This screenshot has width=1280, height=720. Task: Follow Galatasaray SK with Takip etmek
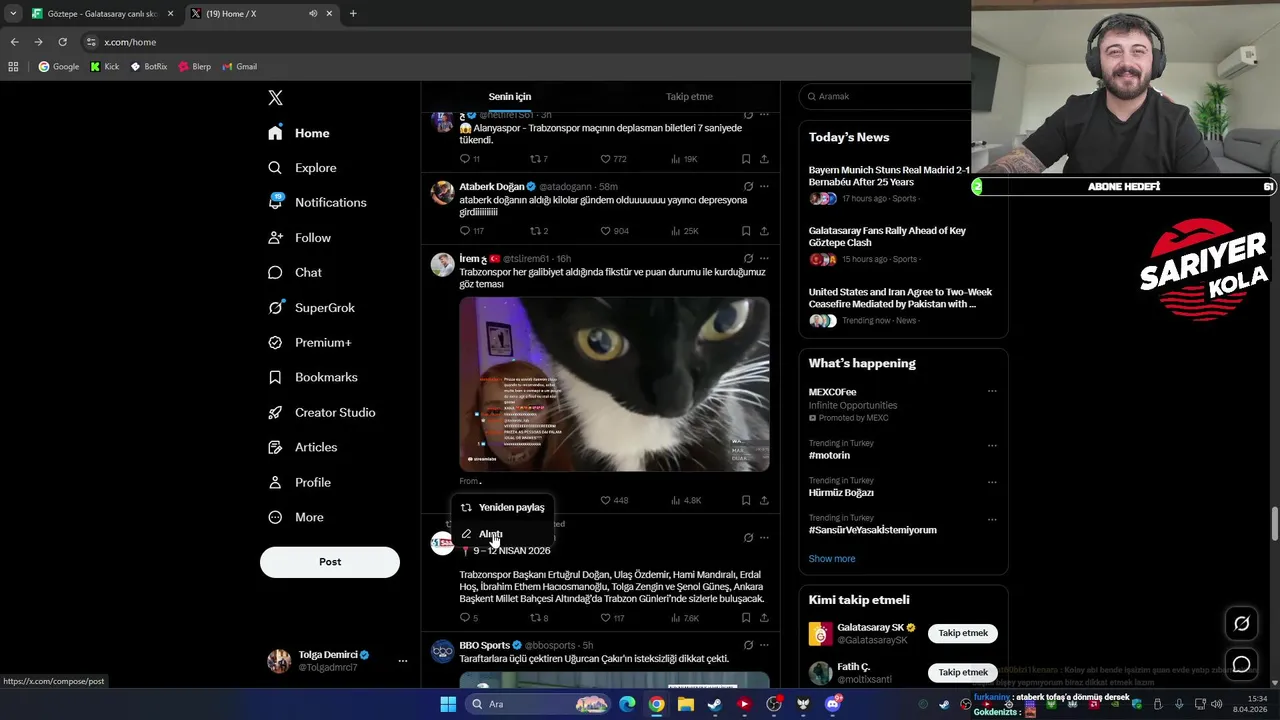[963, 633]
